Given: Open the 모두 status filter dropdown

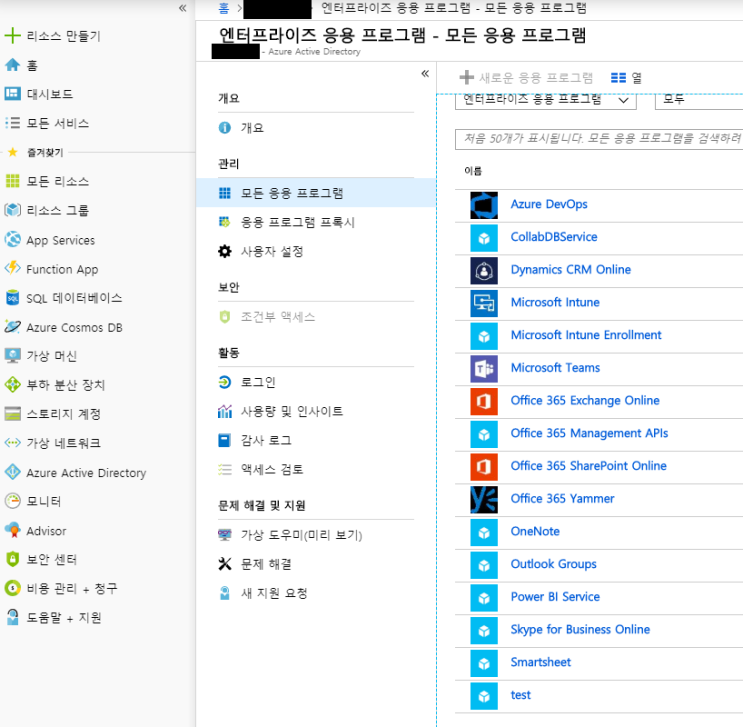Looking at the screenshot, I should (698, 100).
